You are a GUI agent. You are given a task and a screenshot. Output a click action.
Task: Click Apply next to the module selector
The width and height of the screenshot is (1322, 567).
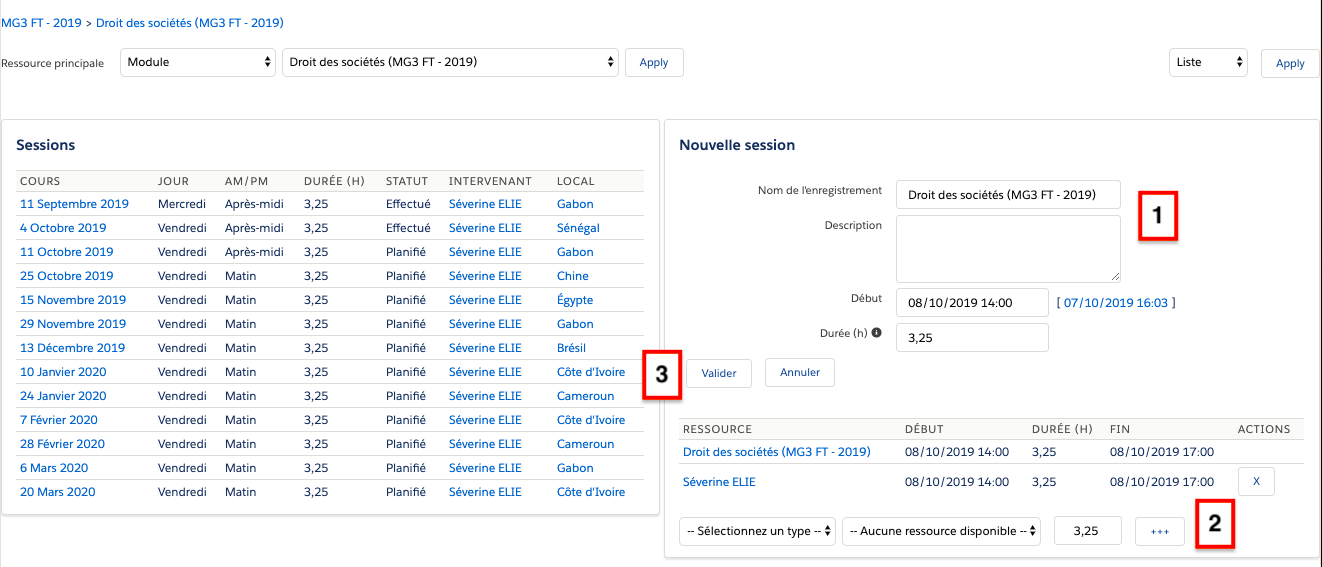coord(653,62)
